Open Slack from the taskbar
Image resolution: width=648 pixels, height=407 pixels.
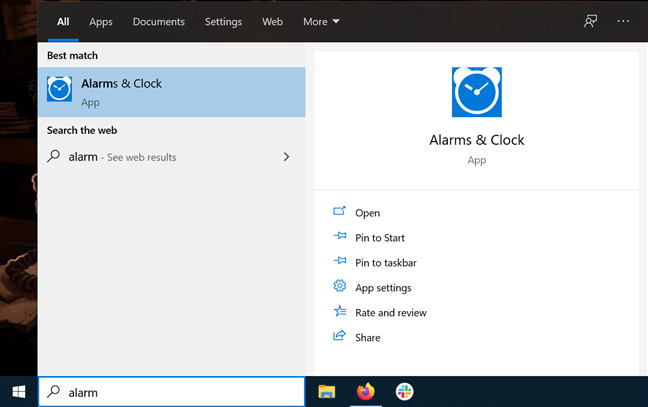click(404, 392)
